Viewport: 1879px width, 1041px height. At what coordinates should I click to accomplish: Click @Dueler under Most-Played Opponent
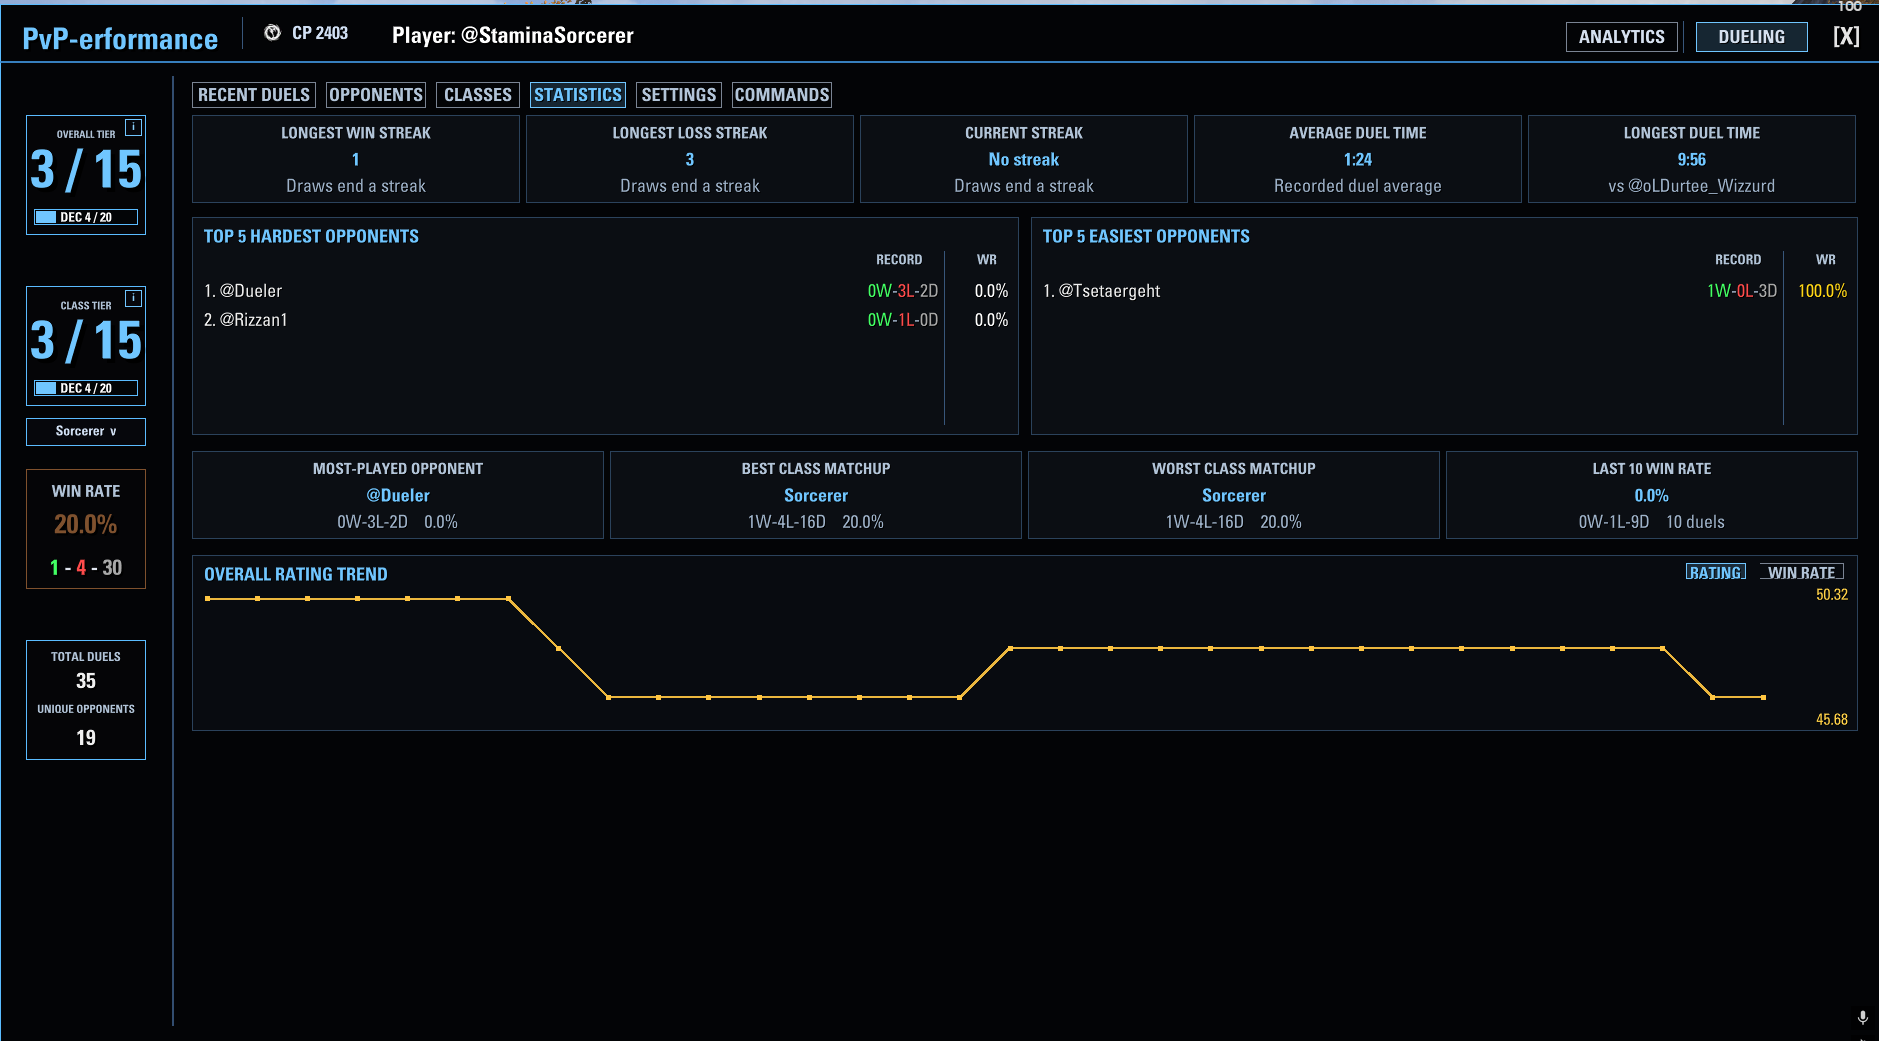tap(398, 495)
